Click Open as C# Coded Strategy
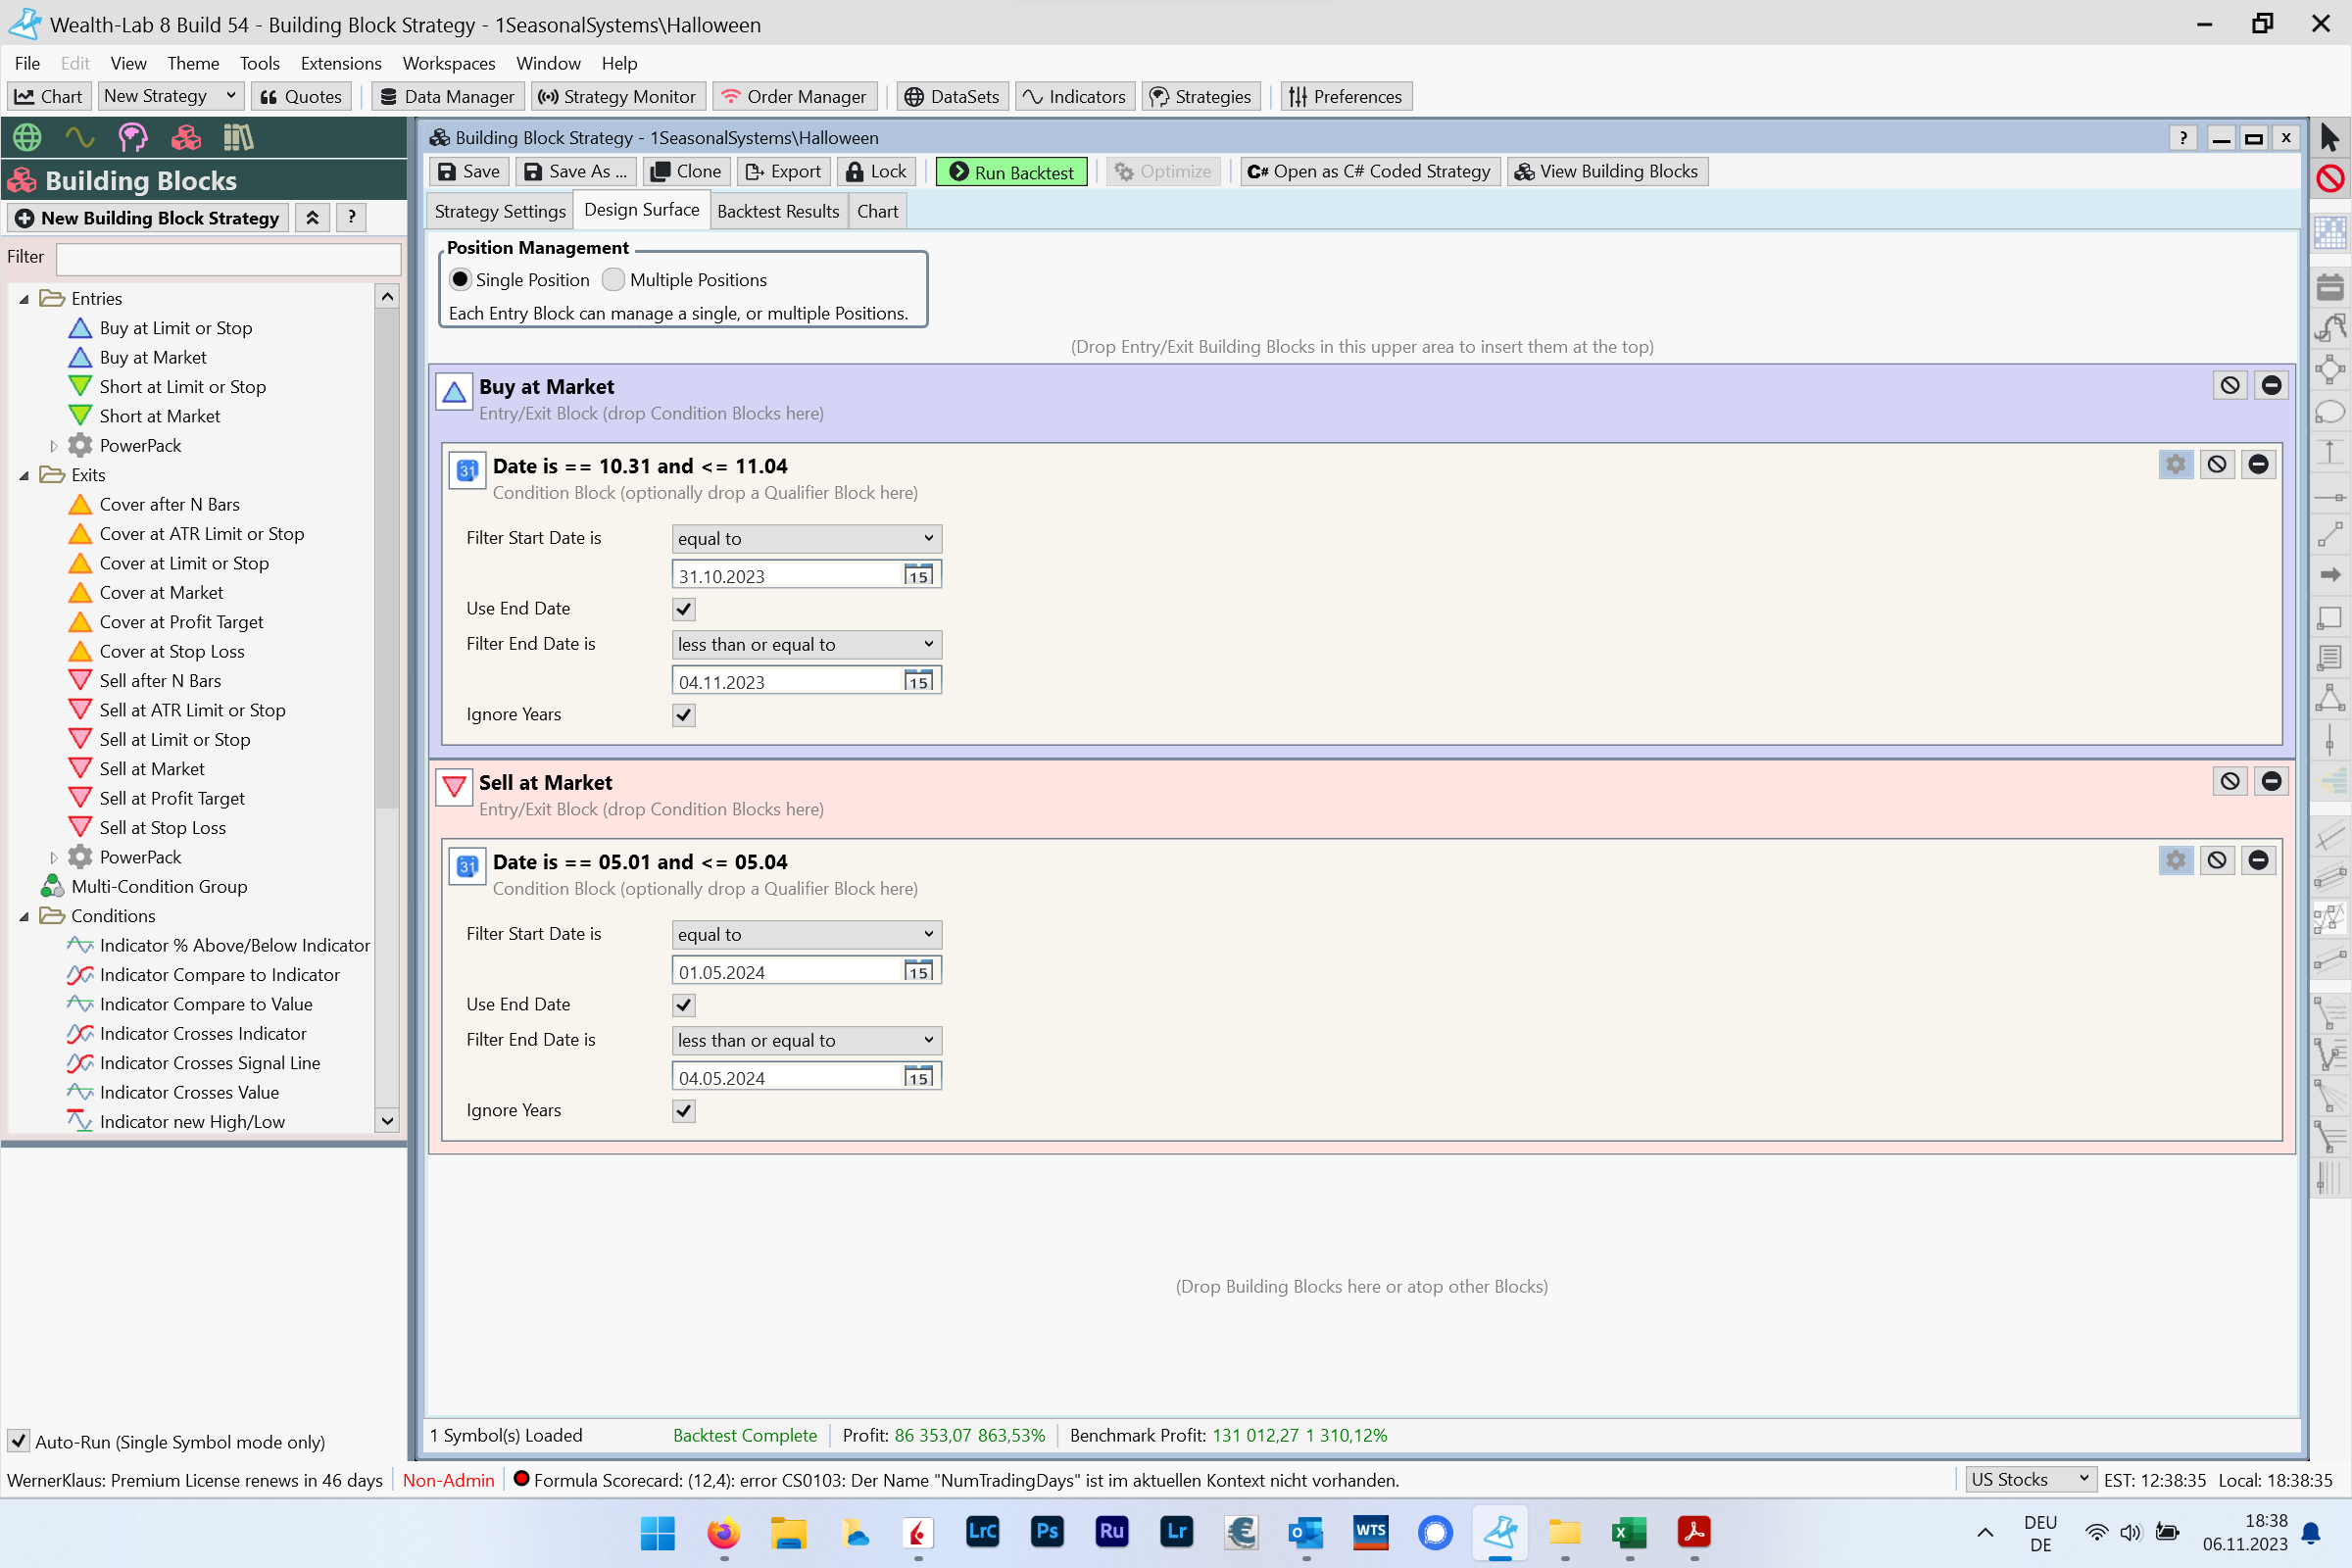Image resolution: width=2352 pixels, height=1568 pixels. [x=1369, y=172]
